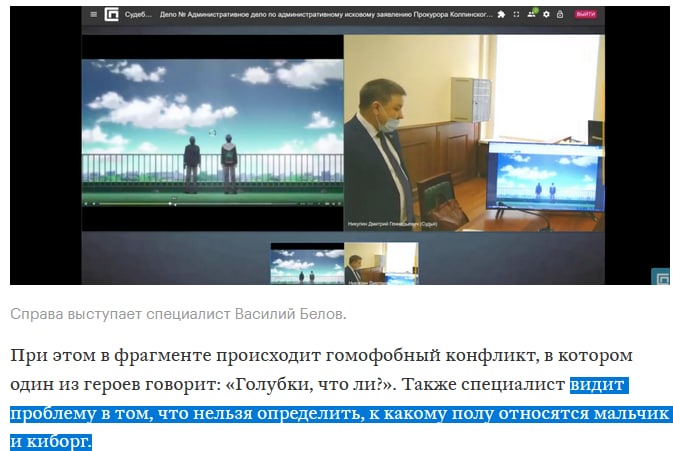Screen dimensions: 673x451
Task: Click the caption 'Справа выступает специалист Василий Белов.'
Action: pyautogui.click(x=178, y=314)
